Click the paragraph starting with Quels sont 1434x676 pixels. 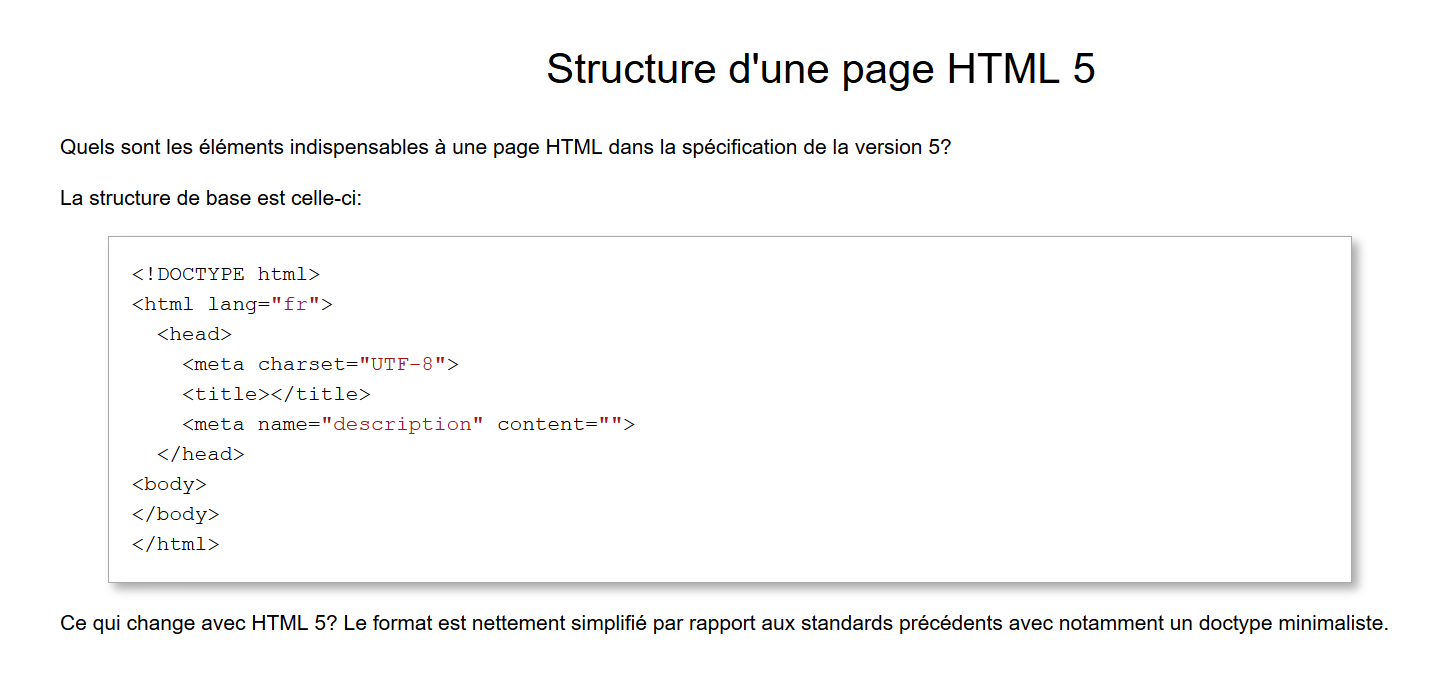tap(505, 147)
